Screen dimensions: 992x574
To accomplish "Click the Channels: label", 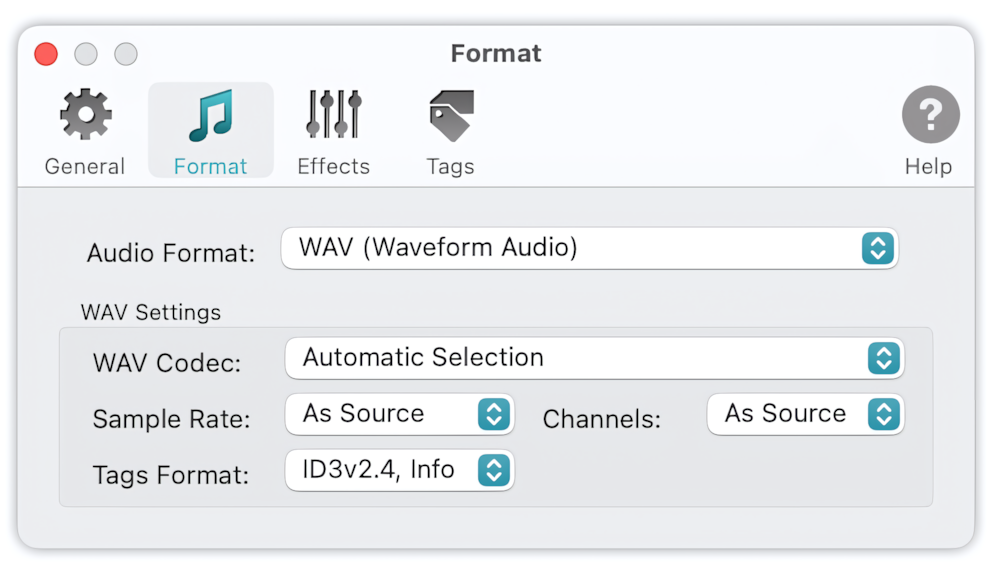I will (602, 419).
